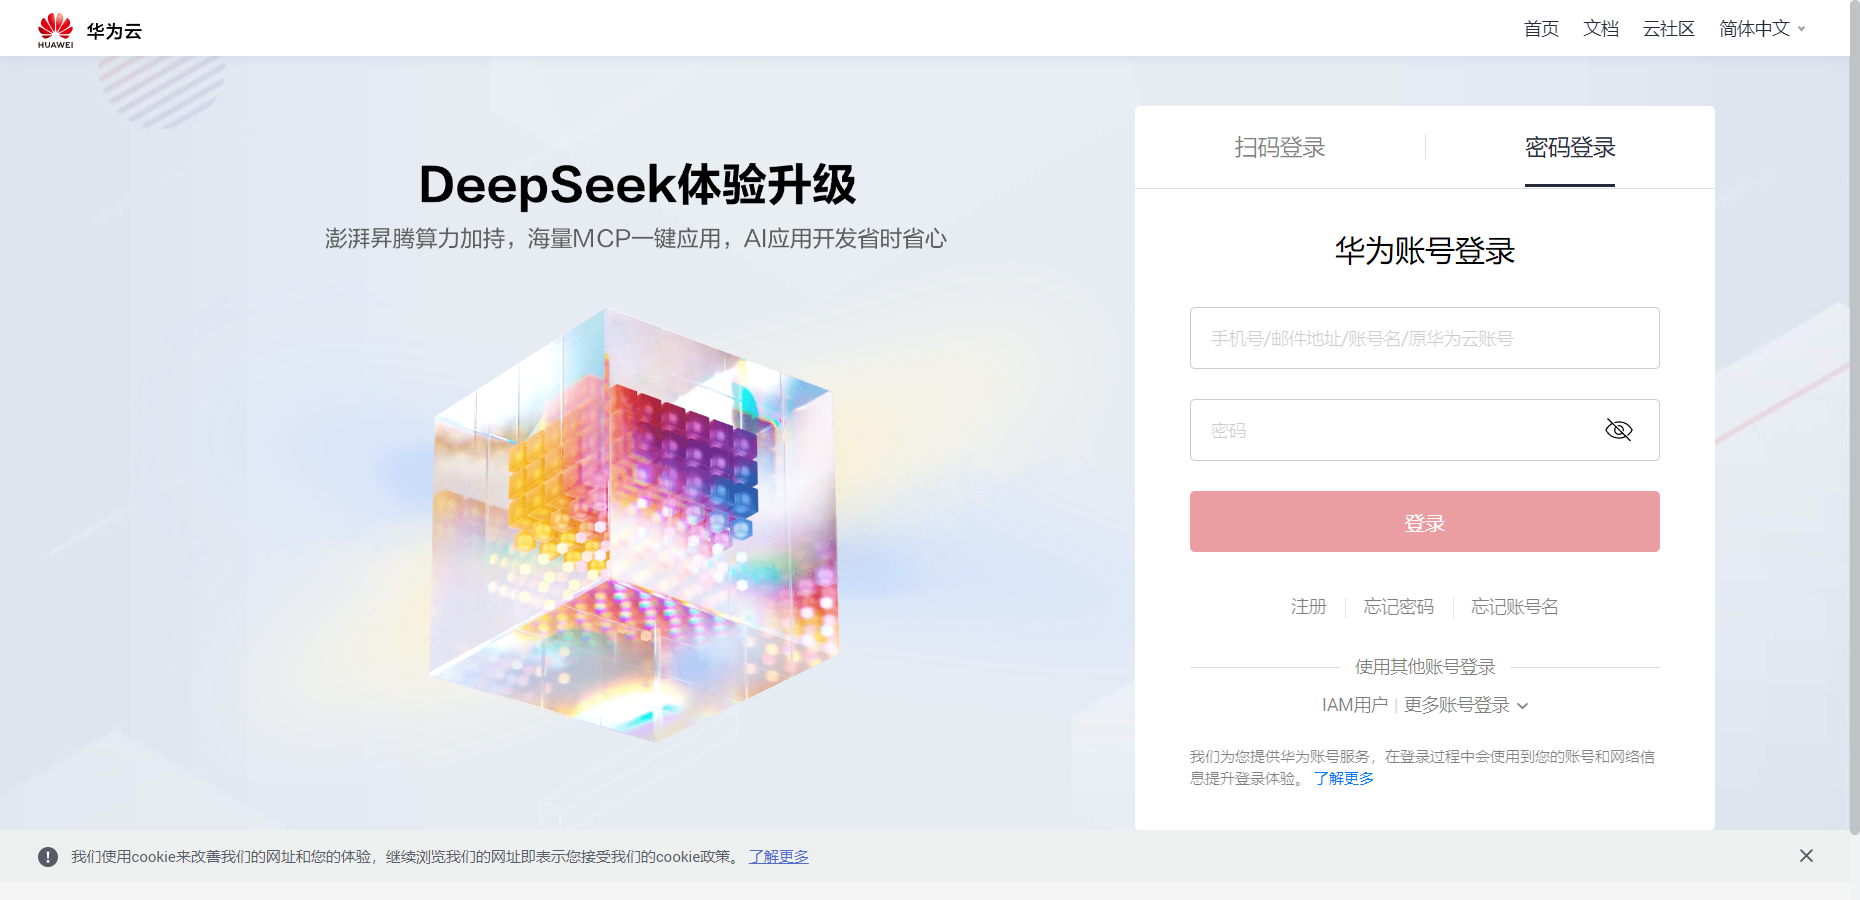Dismiss the cookie notice banner
This screenshot has width=1860, height=900.
(x=1806, y=856)
